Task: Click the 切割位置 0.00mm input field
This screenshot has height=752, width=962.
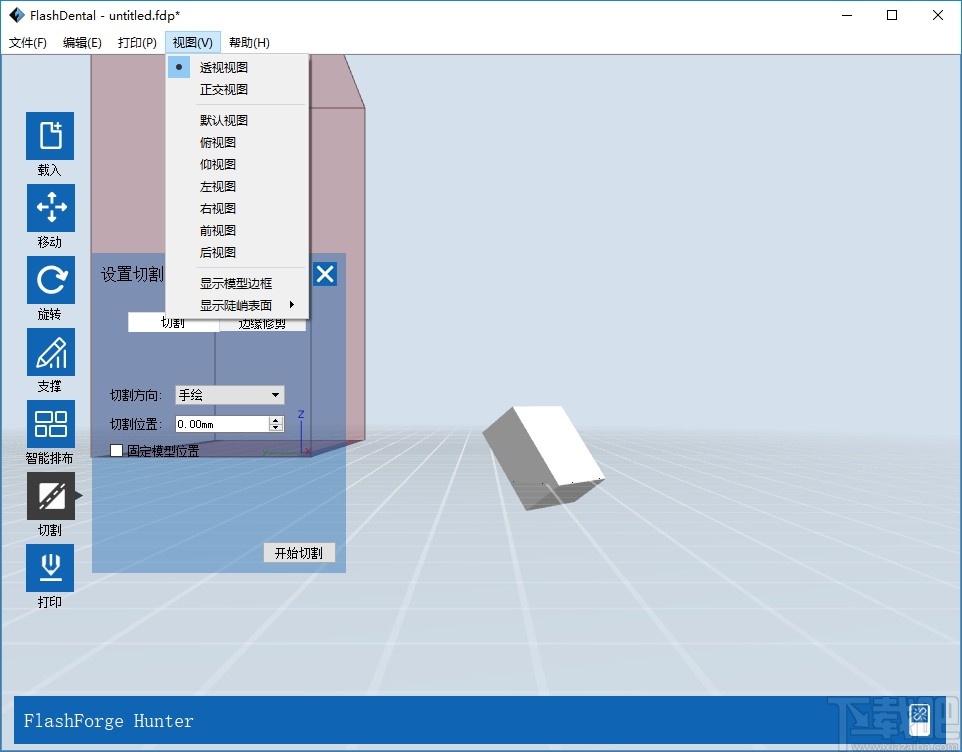Action: click(x=222, y=424)
